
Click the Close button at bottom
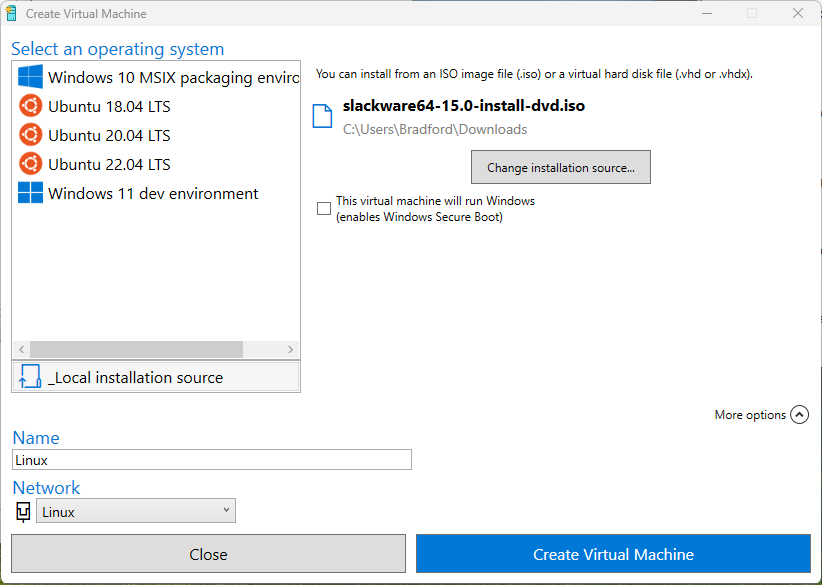pos(209,554)
